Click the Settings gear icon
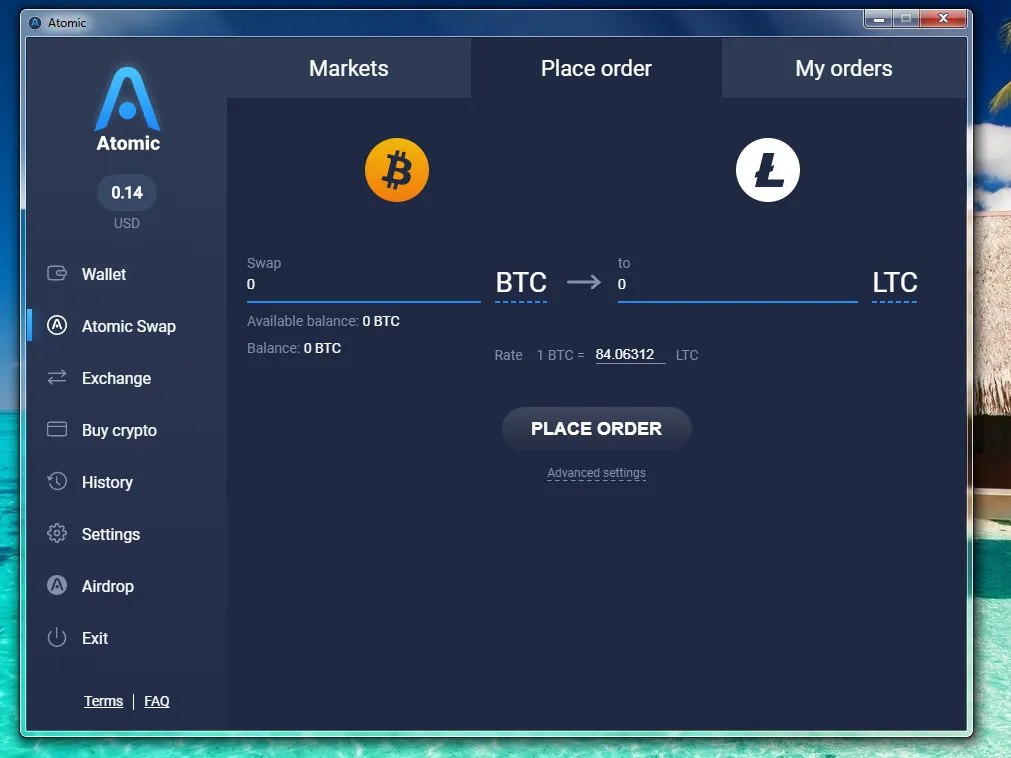This screenshot has width=1011, height=758. tap(57, 533)
